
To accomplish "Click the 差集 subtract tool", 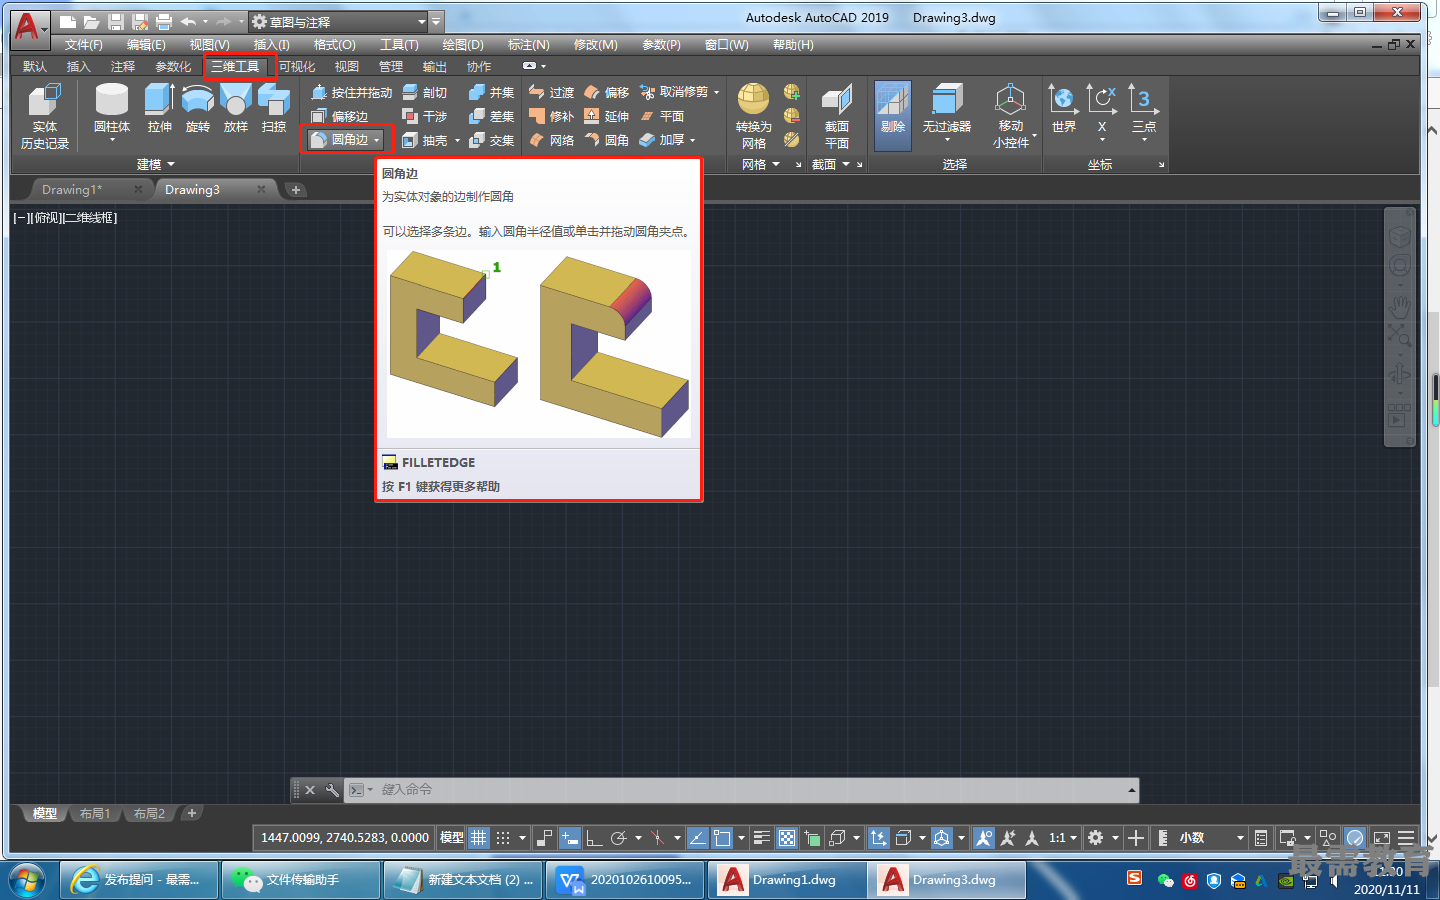I will point(492,116).
